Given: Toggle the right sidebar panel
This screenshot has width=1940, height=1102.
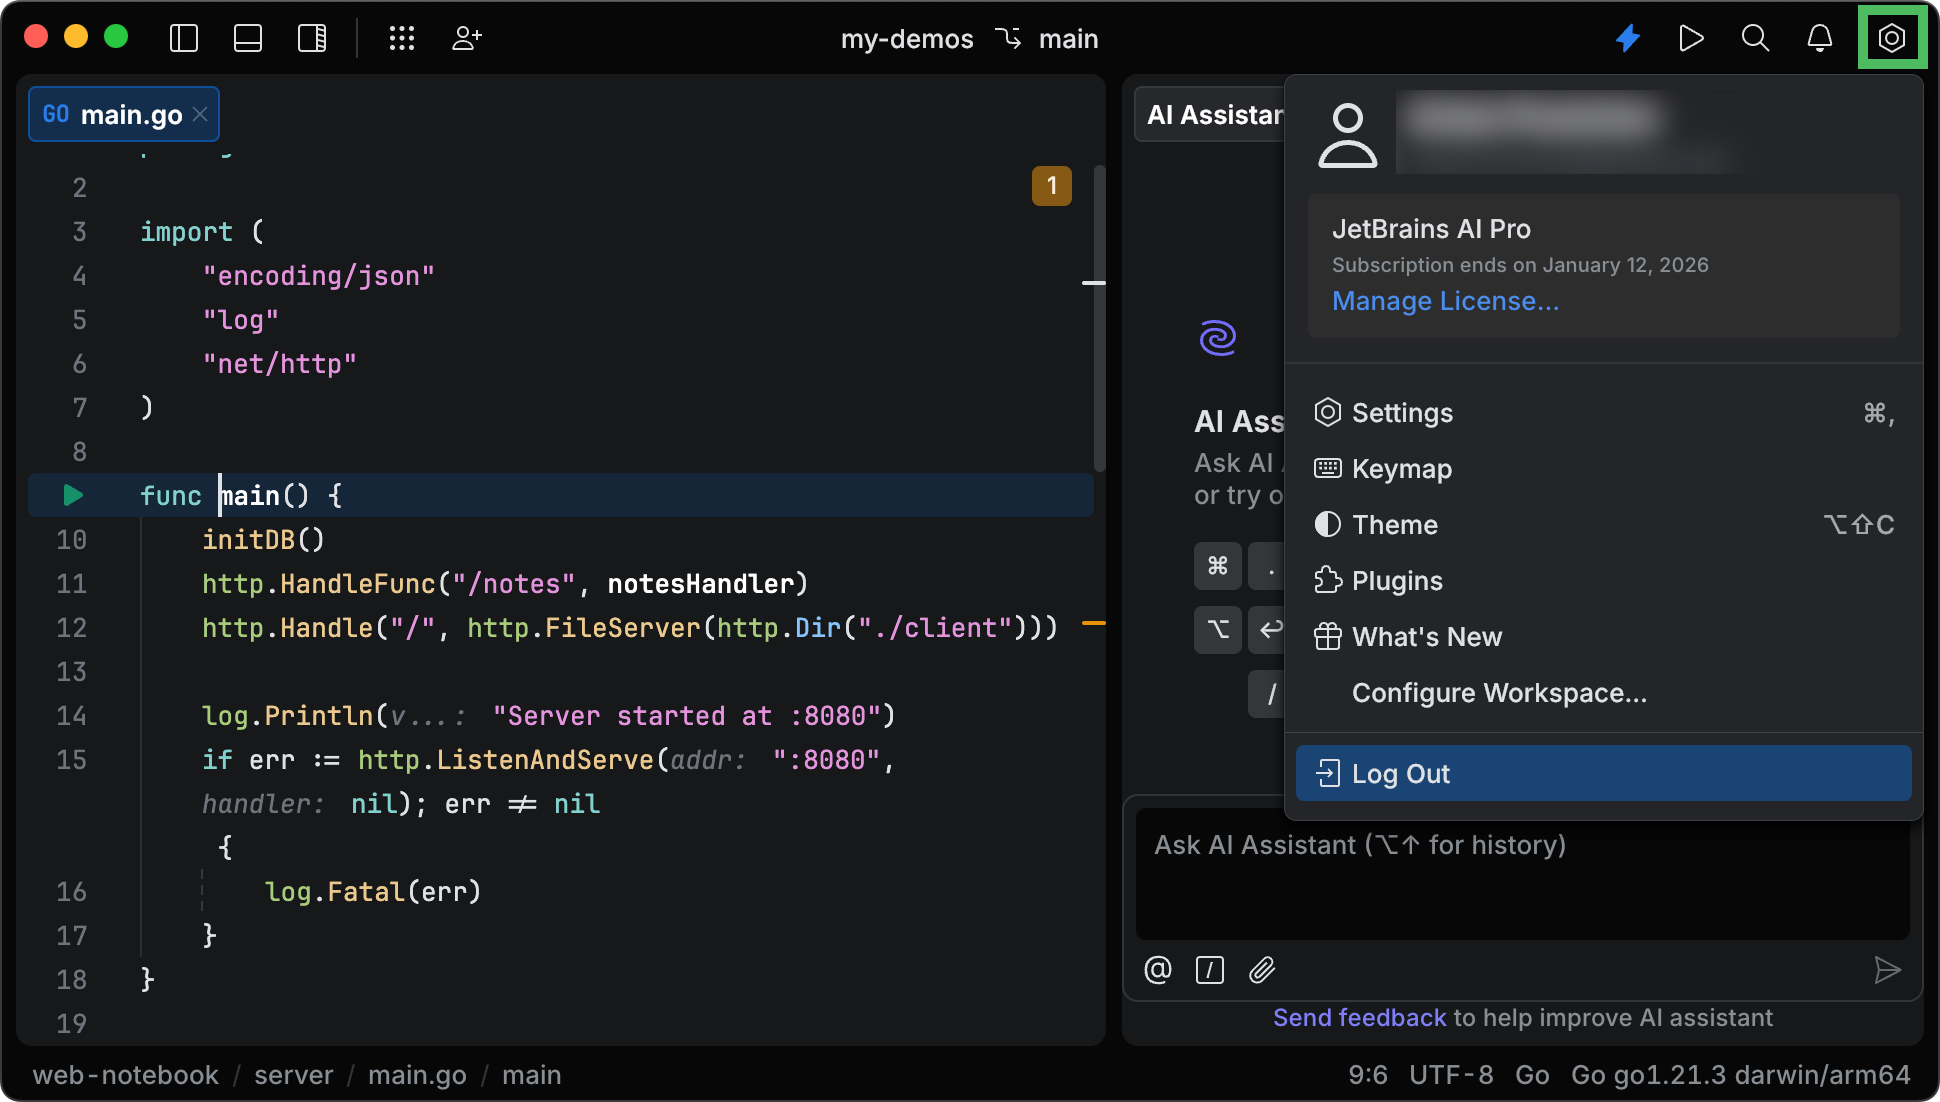Looking at the screenshot, I should pyautogui.click(x=311, y=38).
